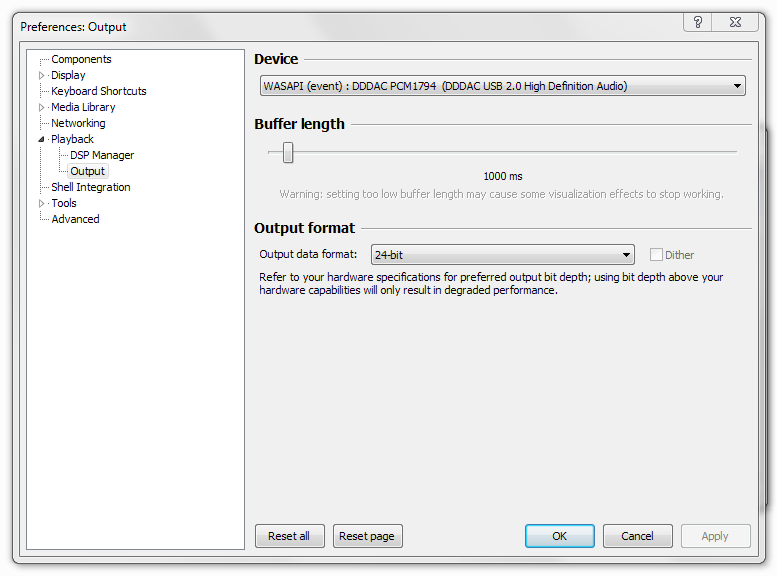Open the Device selection dropdown
The image size is (777, 576).
coord(502,86)
